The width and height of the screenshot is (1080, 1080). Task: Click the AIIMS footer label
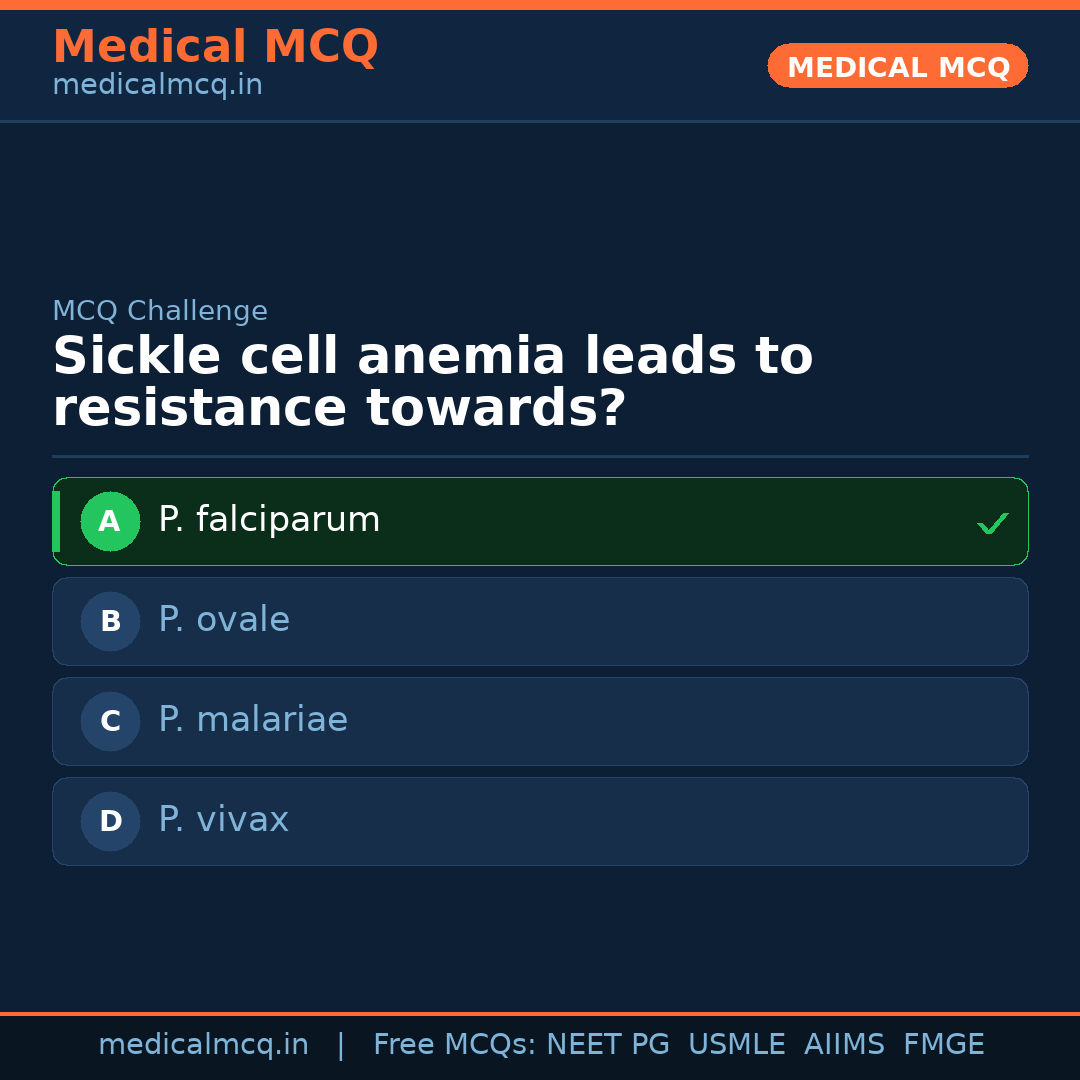click(844, 1045)
